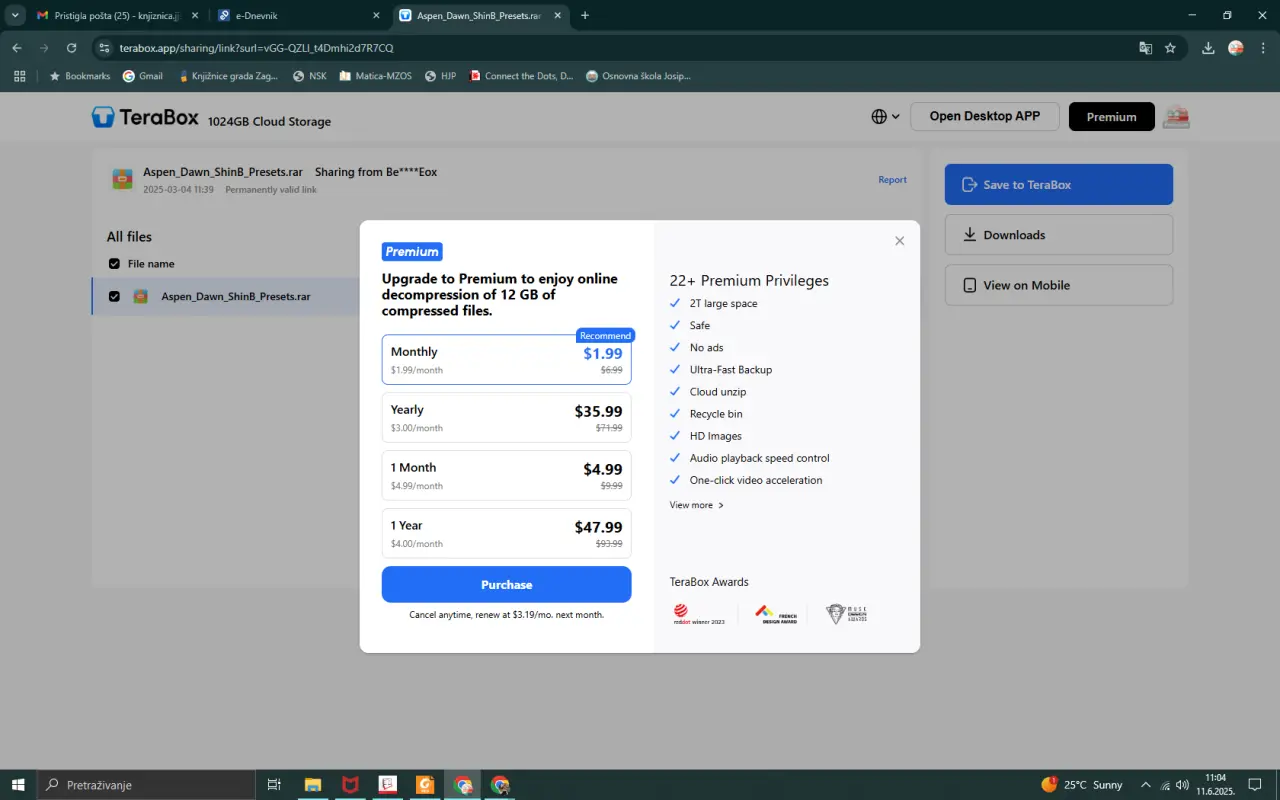The height and width of the screenshot is (800, 1280).
Task: Click the blue Purchase button
Action: (506, 584)
